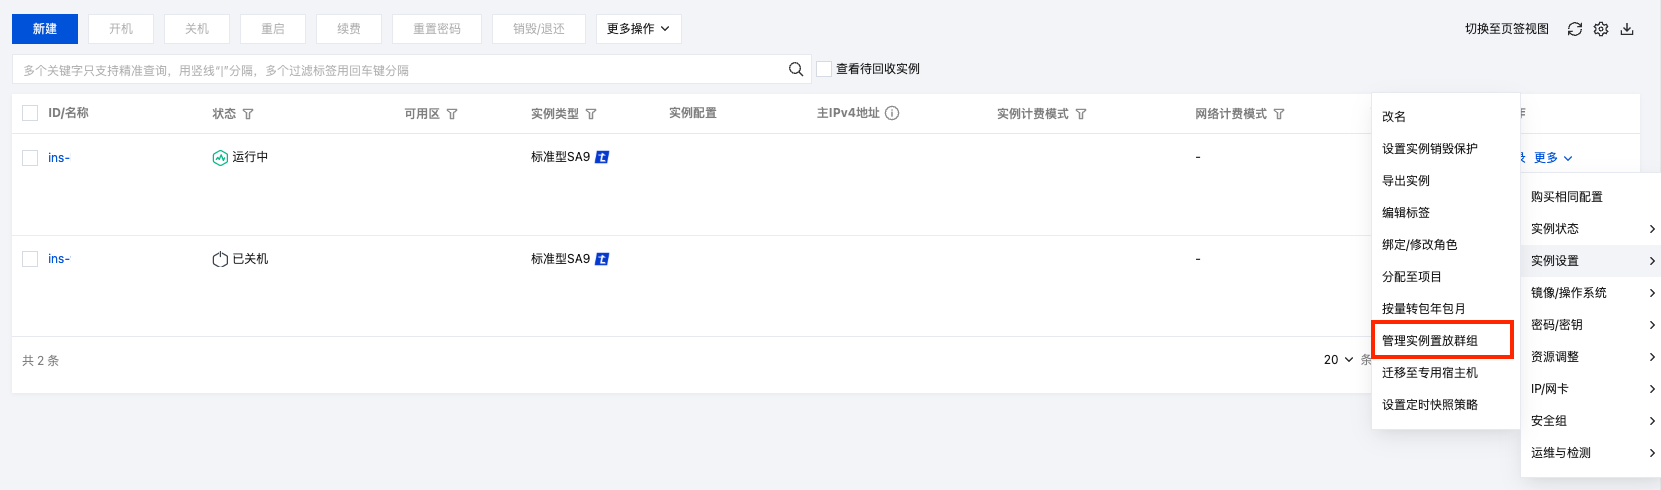Screen dimensions: 1661x490
Task: Open the page size 20 dropdown
Action: point(1338,360)
